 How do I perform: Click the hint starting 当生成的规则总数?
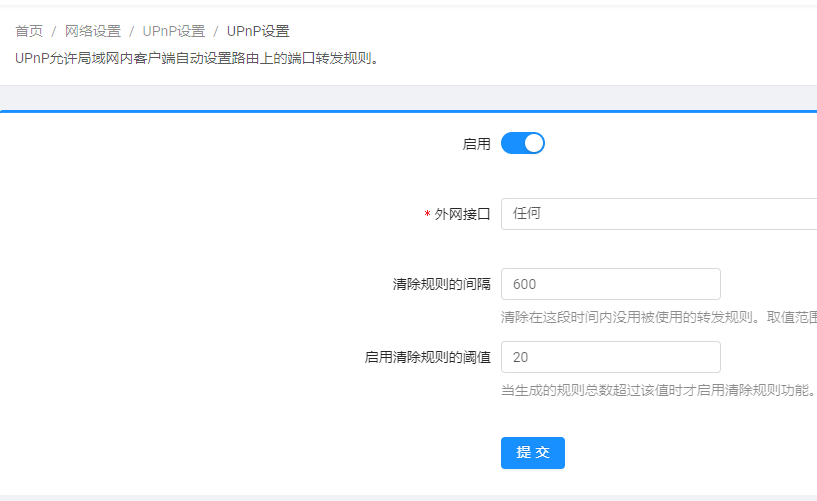click(658, 390)
